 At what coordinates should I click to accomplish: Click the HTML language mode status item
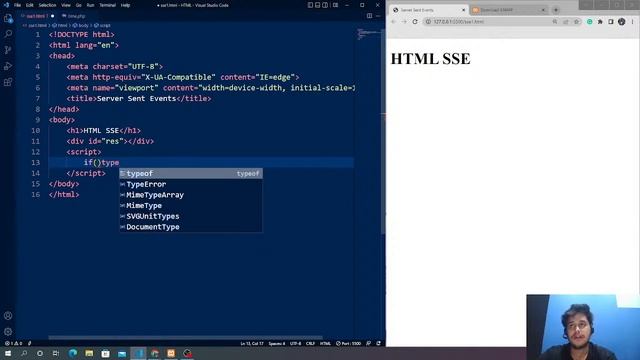click(325, 343)
